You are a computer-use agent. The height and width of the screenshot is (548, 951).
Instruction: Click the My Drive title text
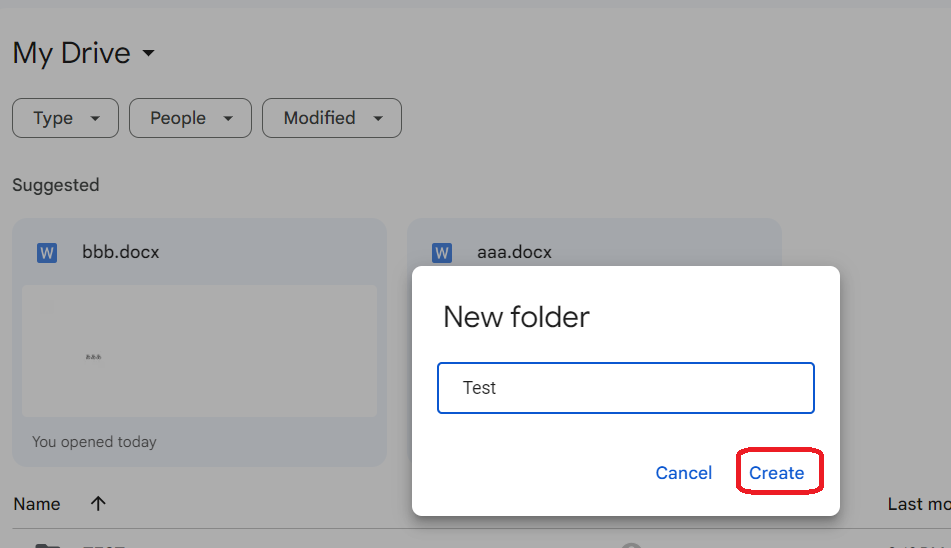[x=72, y=53]
